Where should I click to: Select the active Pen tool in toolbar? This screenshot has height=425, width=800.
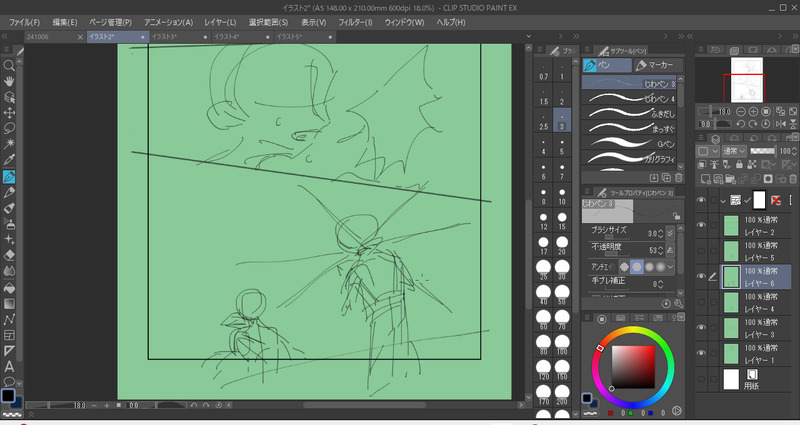9,177
